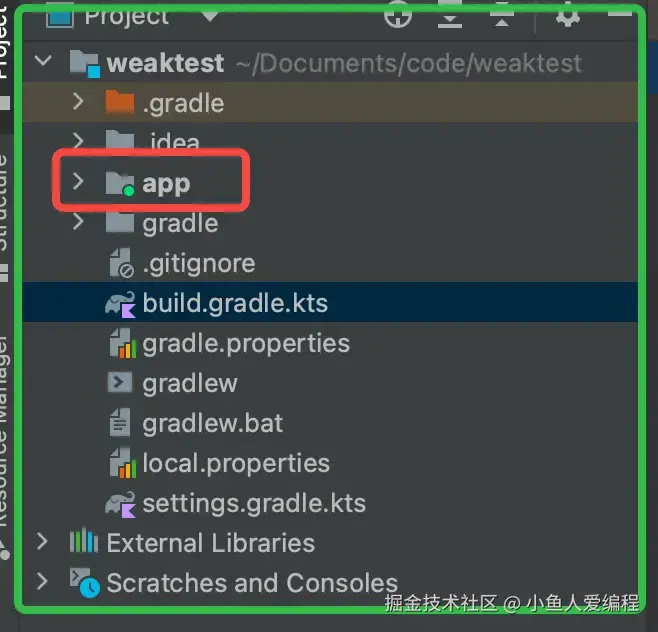Select the gradle.properties file
Viewport: 658px width, 632px height.
[x=245, y=343]
